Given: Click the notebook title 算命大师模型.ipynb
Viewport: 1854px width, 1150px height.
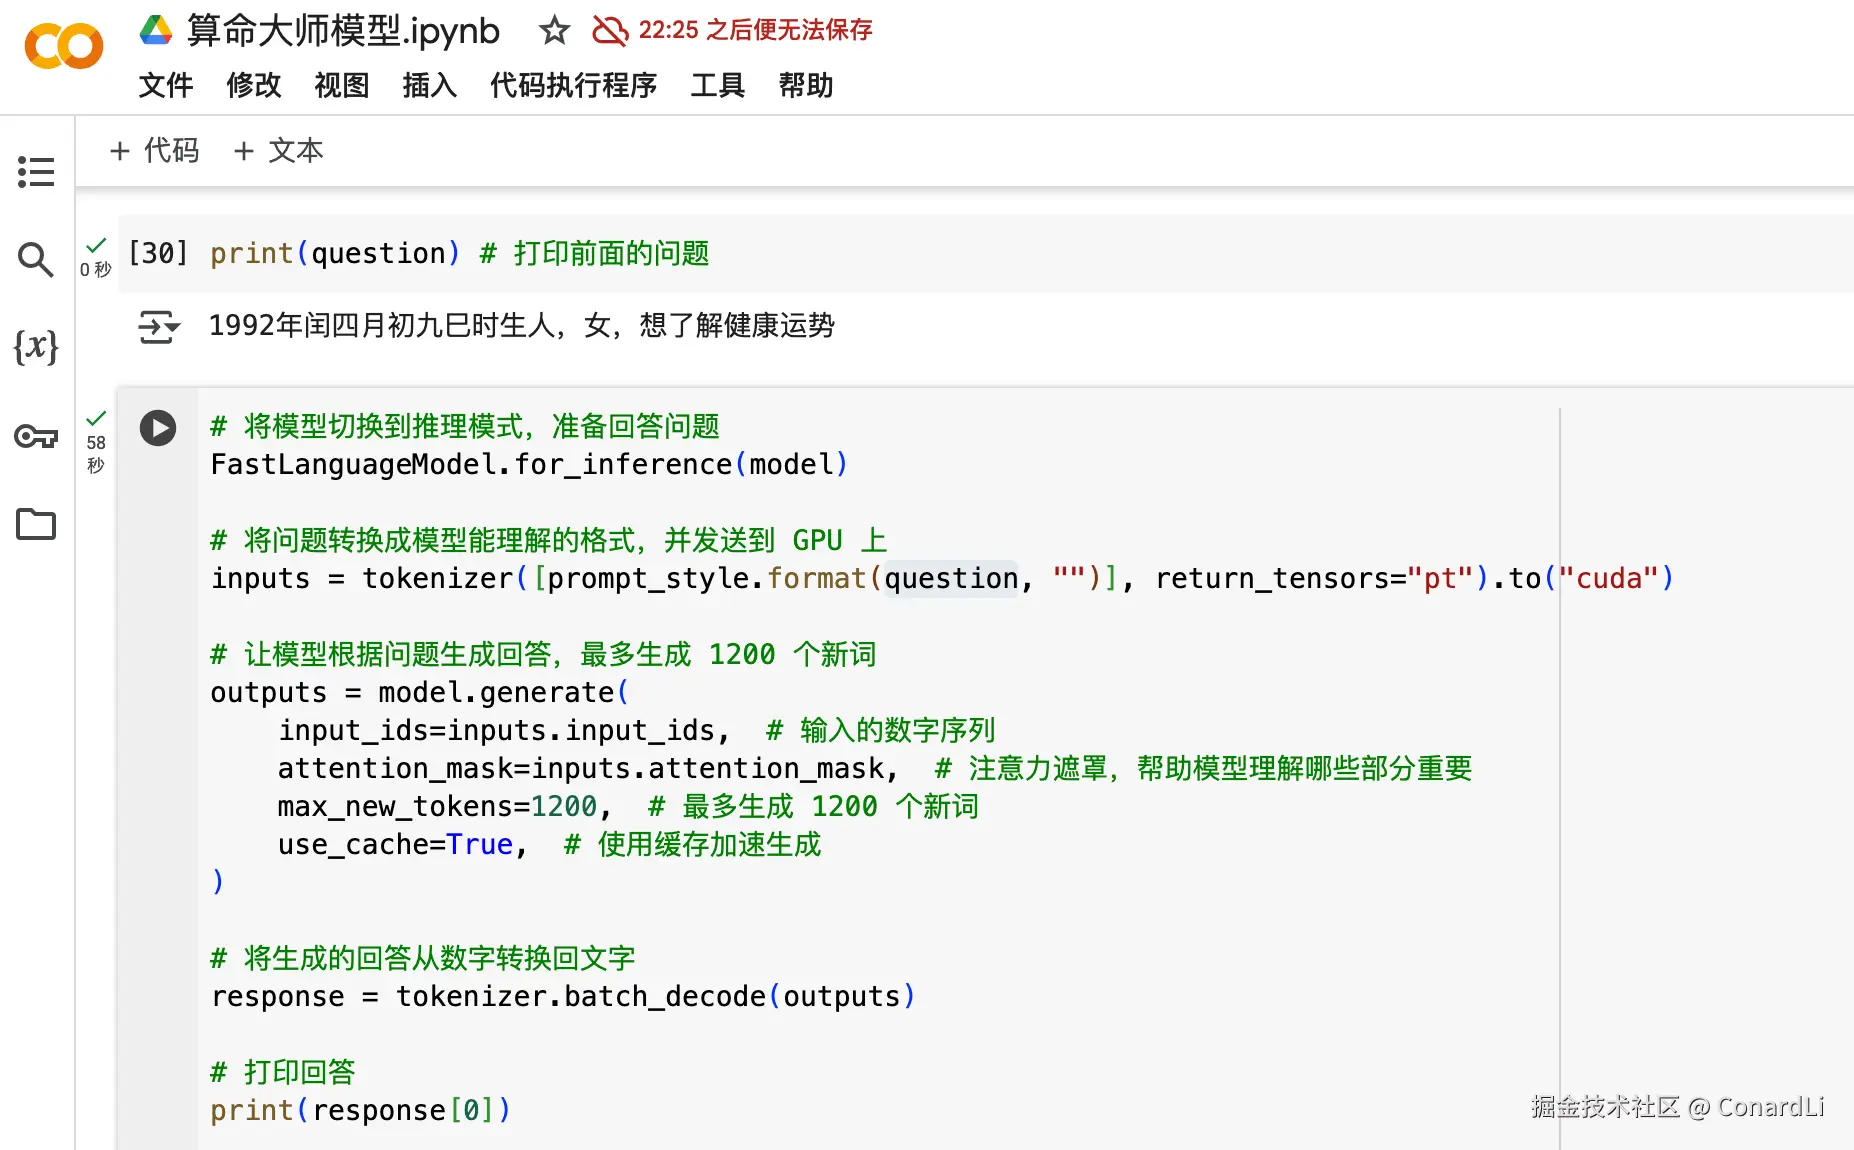Looking at the screenshot, I should coord(343,31).
